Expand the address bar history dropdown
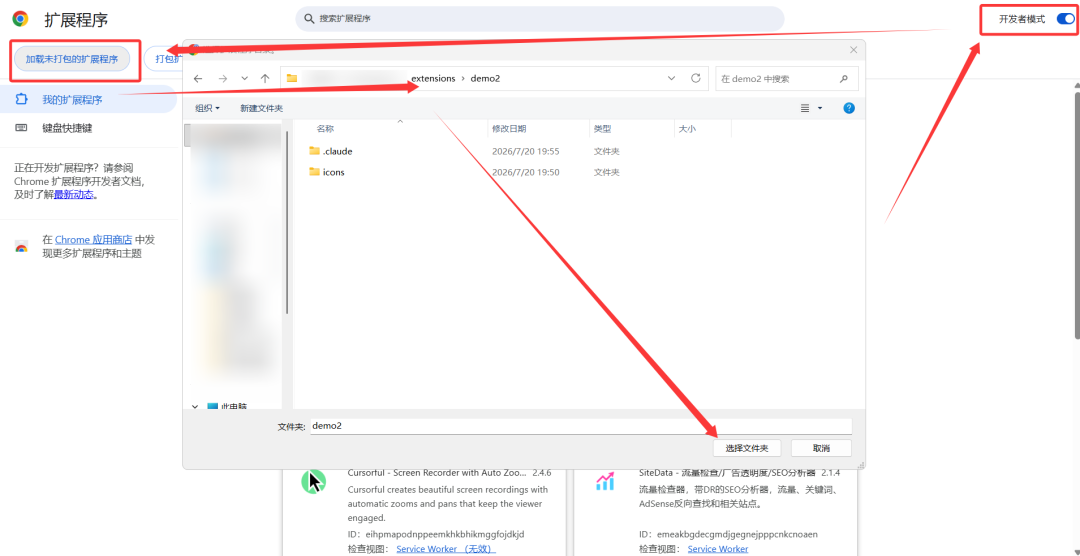Viewport: 1080px width, 556px height. 672,79
